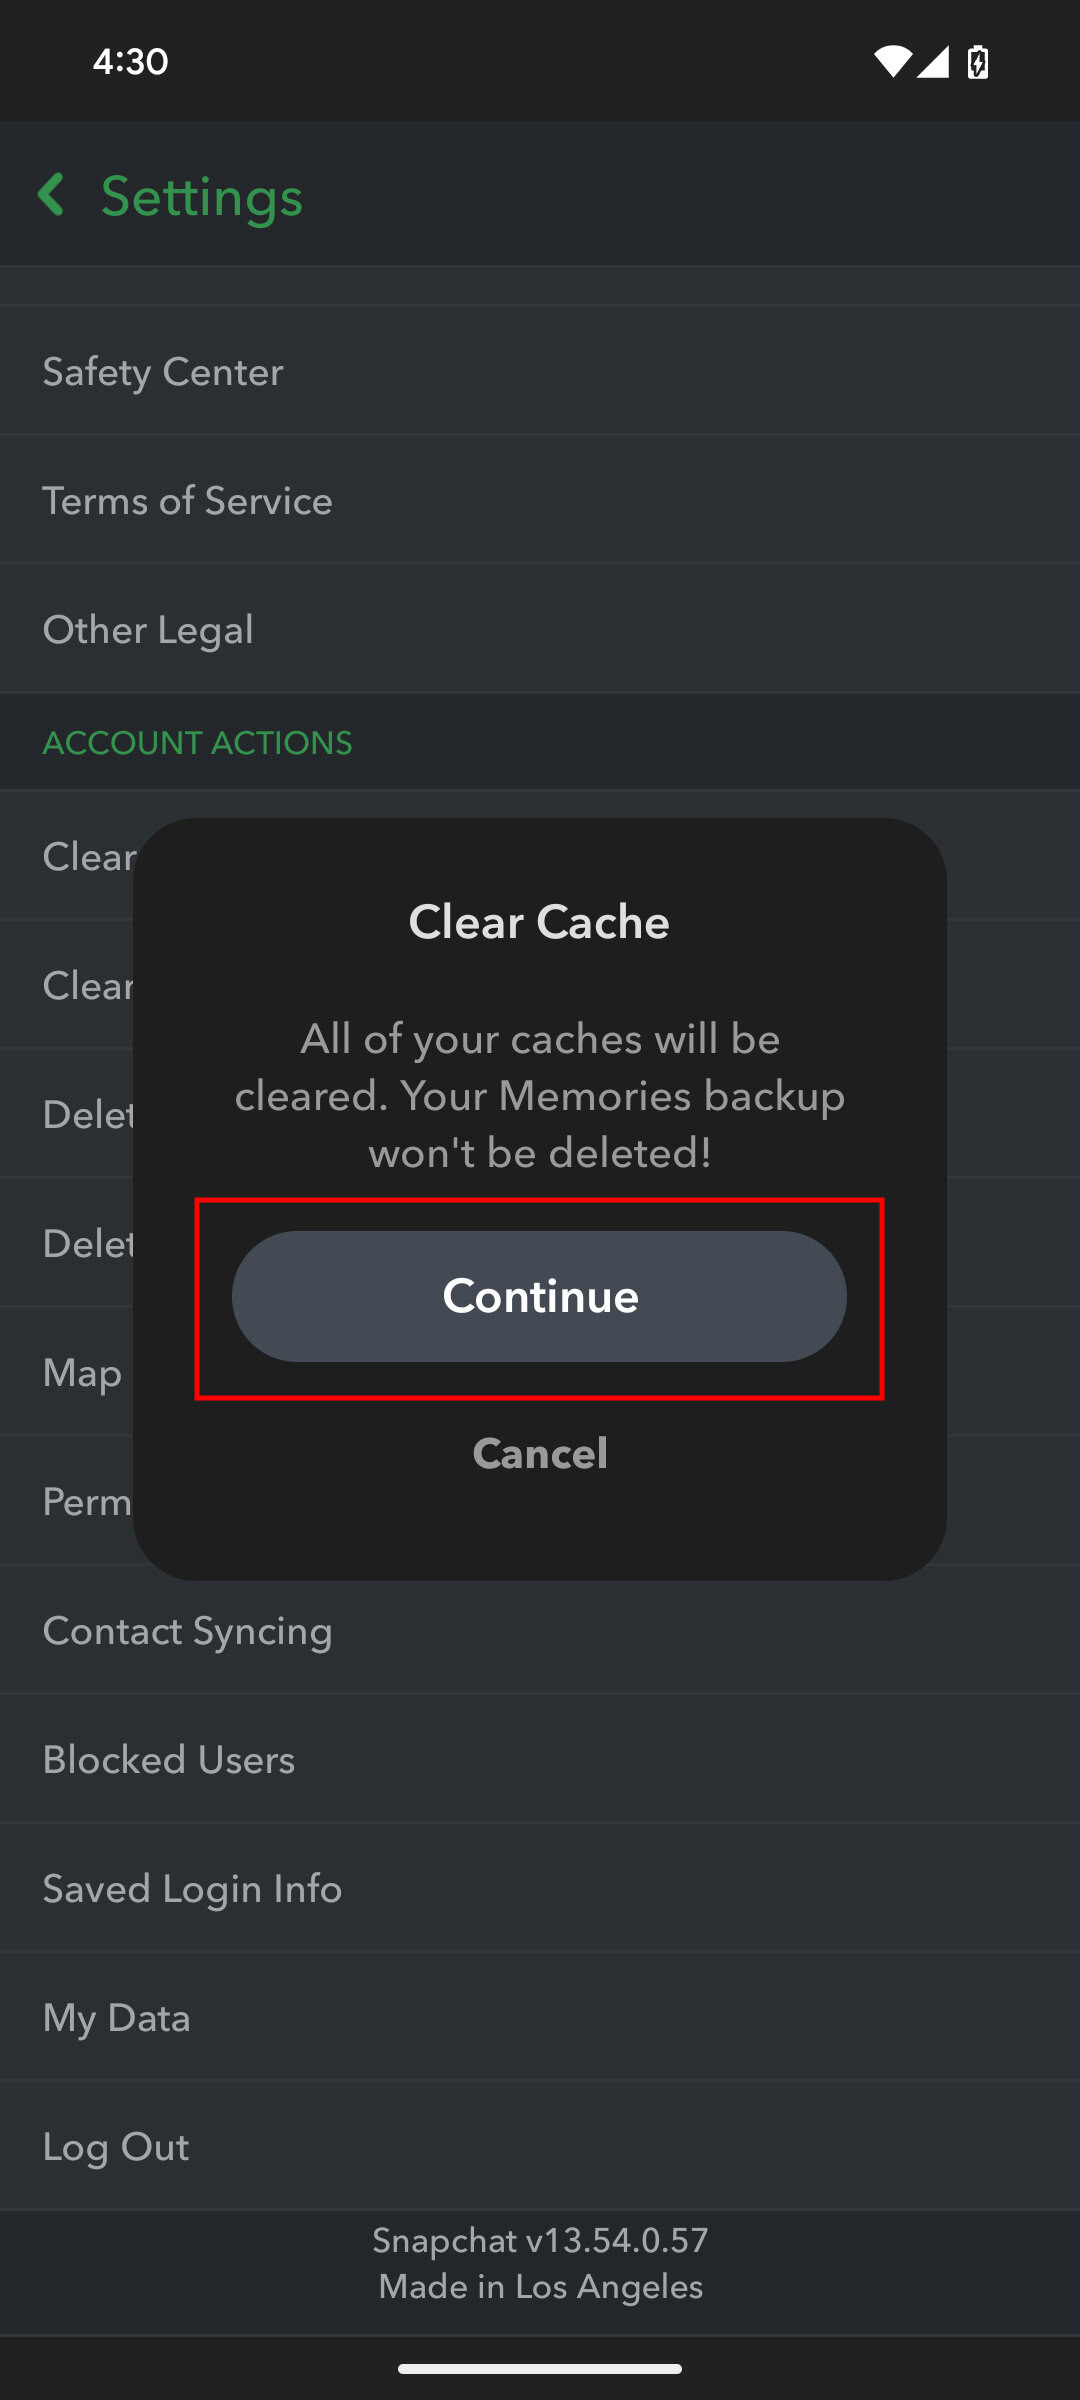Tap the cellular signal indicator
The width and height of the screenshot is (1080, 2400).
pyautogui.click(x=933, y=62)
